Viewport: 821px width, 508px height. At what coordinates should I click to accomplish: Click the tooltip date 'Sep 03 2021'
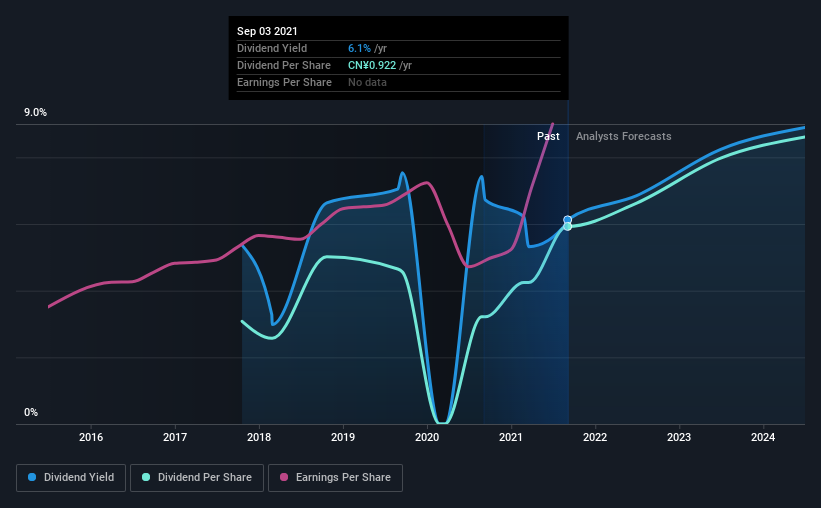(x=267, y=31)
